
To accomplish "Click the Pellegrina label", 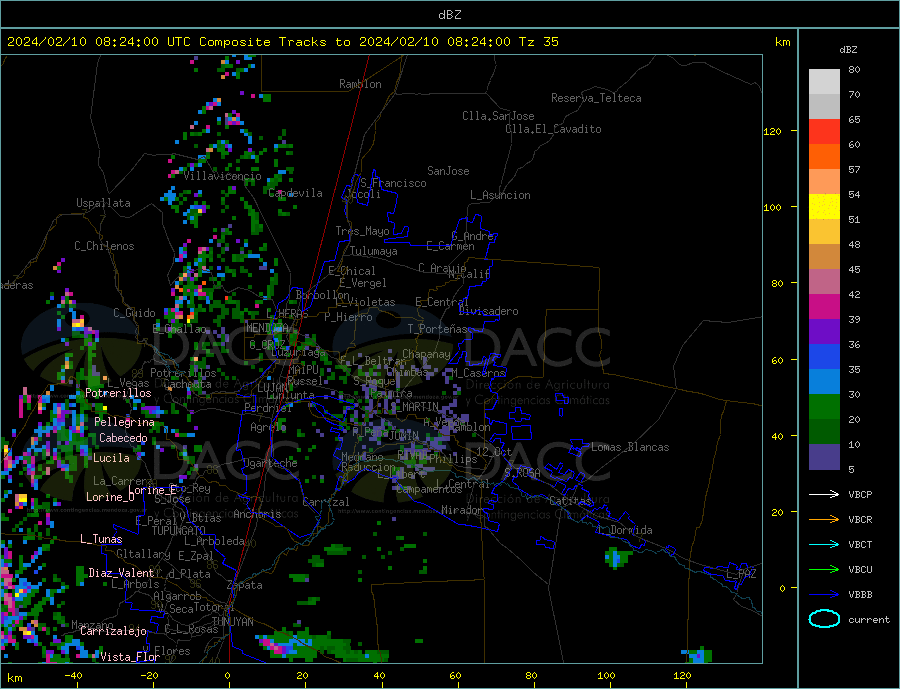I will [125, 422].
